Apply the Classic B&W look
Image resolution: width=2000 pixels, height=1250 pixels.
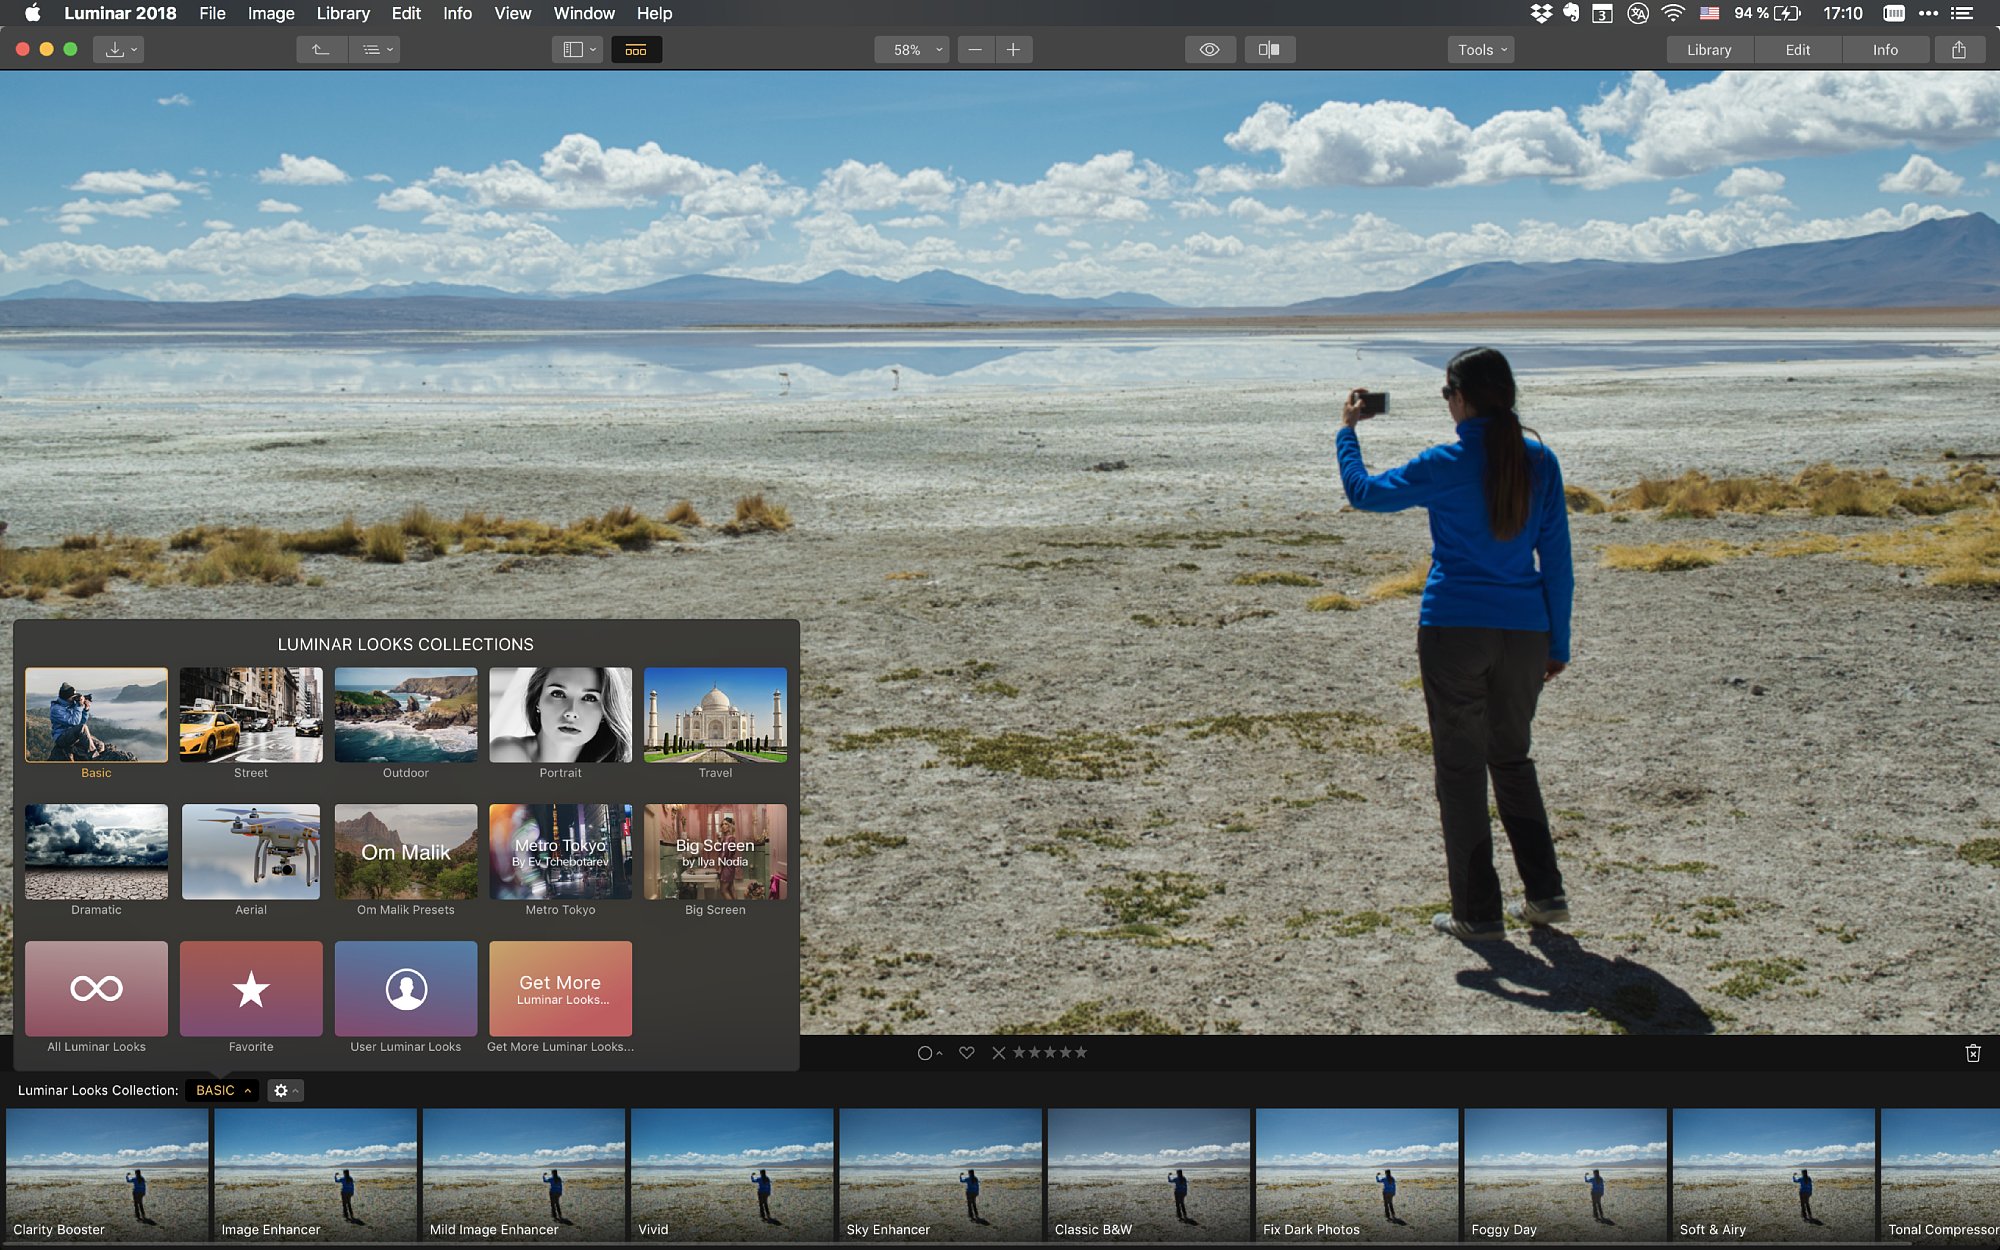(x=1149, y=1175)
